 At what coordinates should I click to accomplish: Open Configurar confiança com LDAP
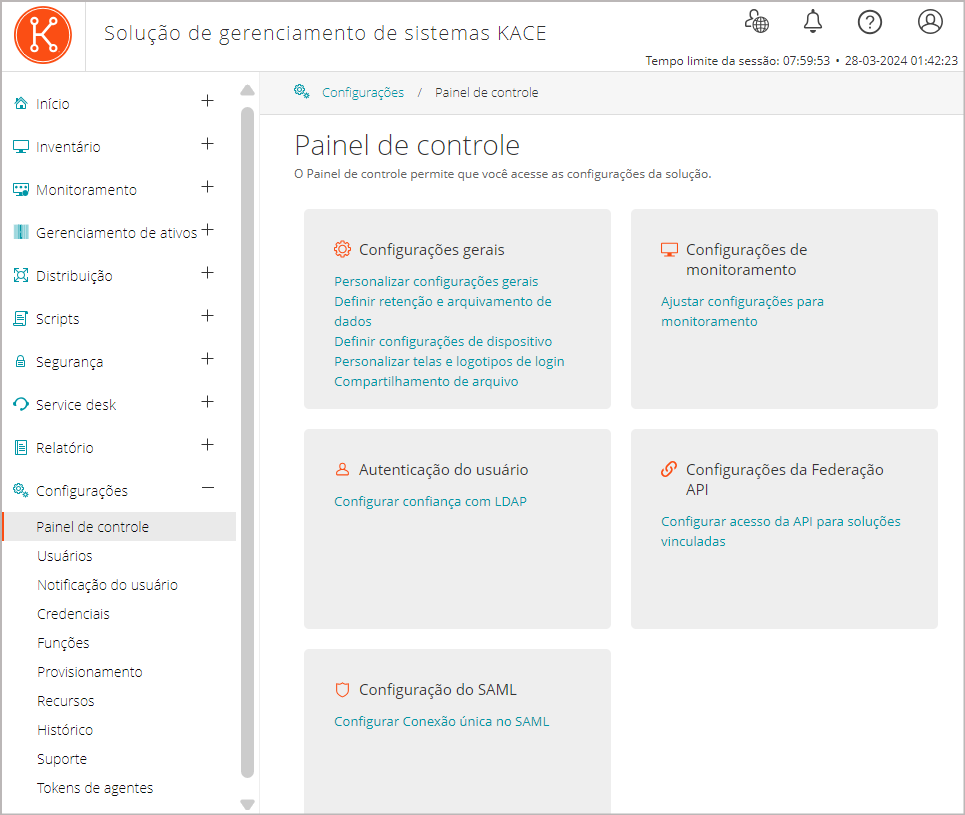pos(430,501)
